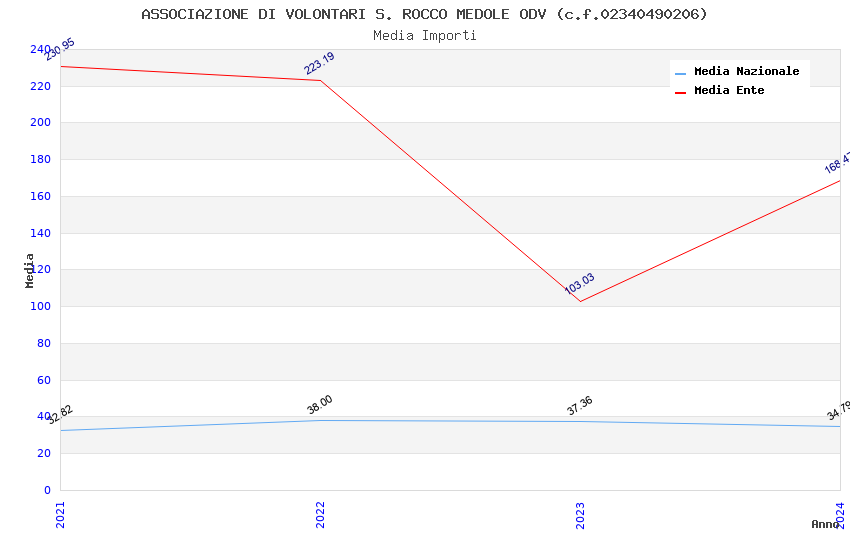Click the 220 y-axis tick label
This screenshot has width=850, height=550.
pyautogui.click(x=41, y=87)
